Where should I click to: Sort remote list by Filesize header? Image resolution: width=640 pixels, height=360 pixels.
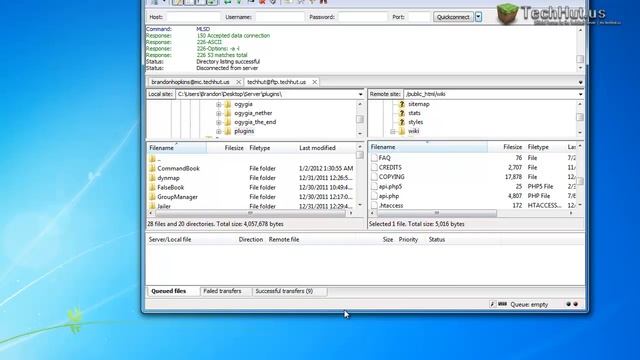(x=512, y=147)
